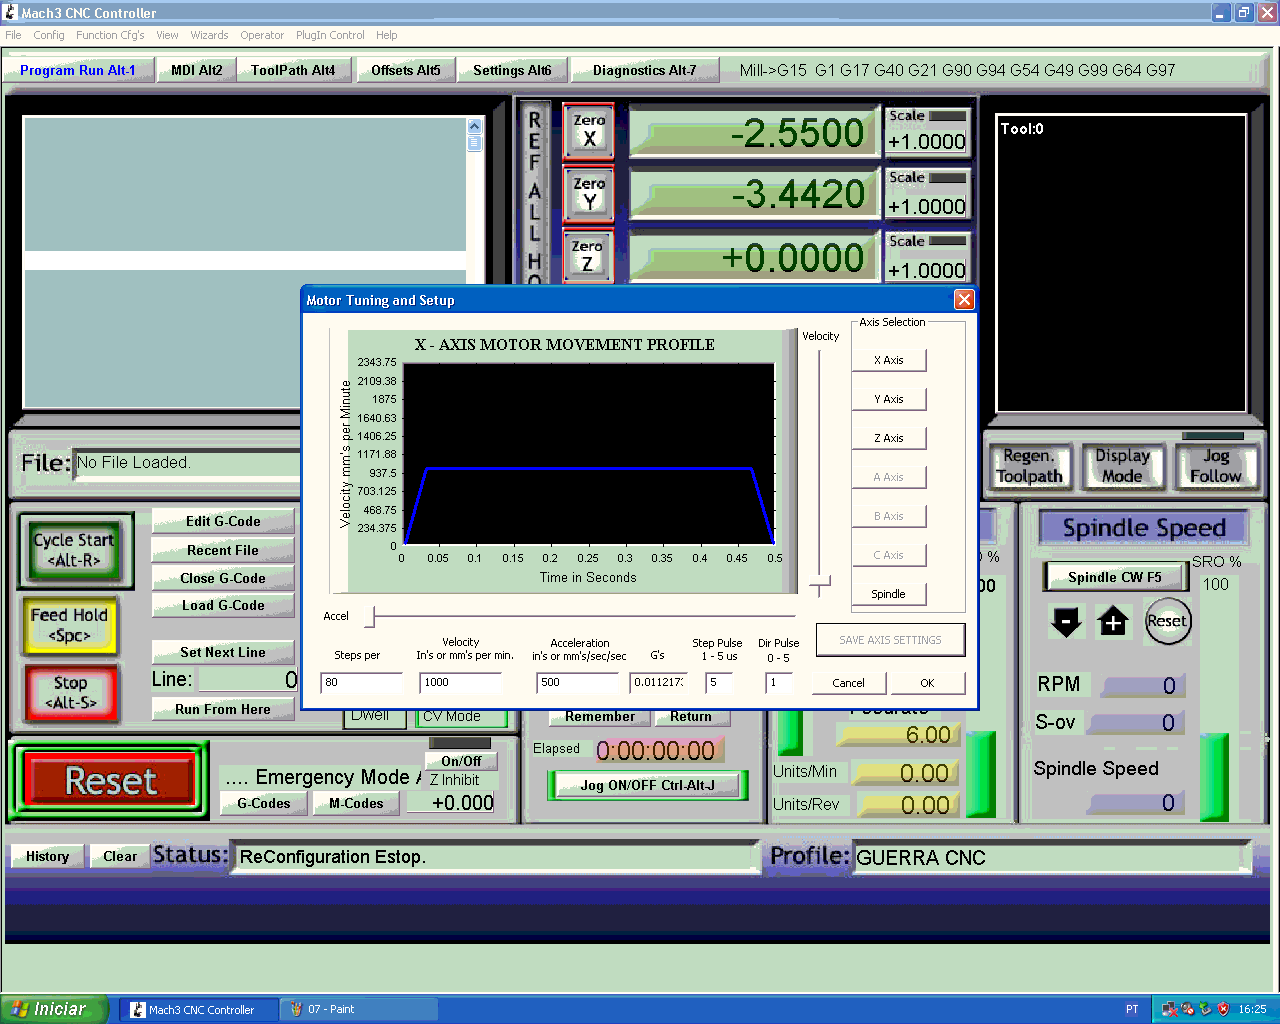This screenshot has width=1280, height=1024.
Task: Click the spindle speed decrease arrow icon
Action: pyautogui.click(x=1067, y=622)
